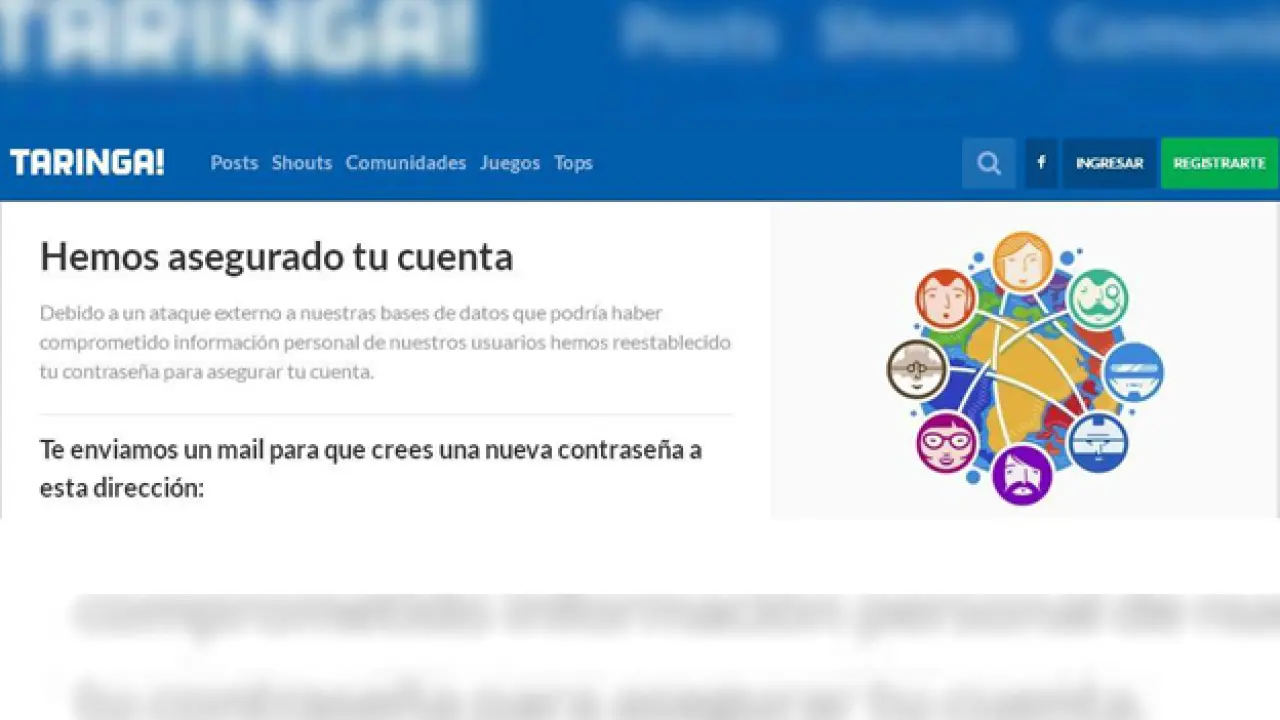The height and width of the screenshot is (720, 1280).
Task: Go to the Shouts page
Action: 302,163
